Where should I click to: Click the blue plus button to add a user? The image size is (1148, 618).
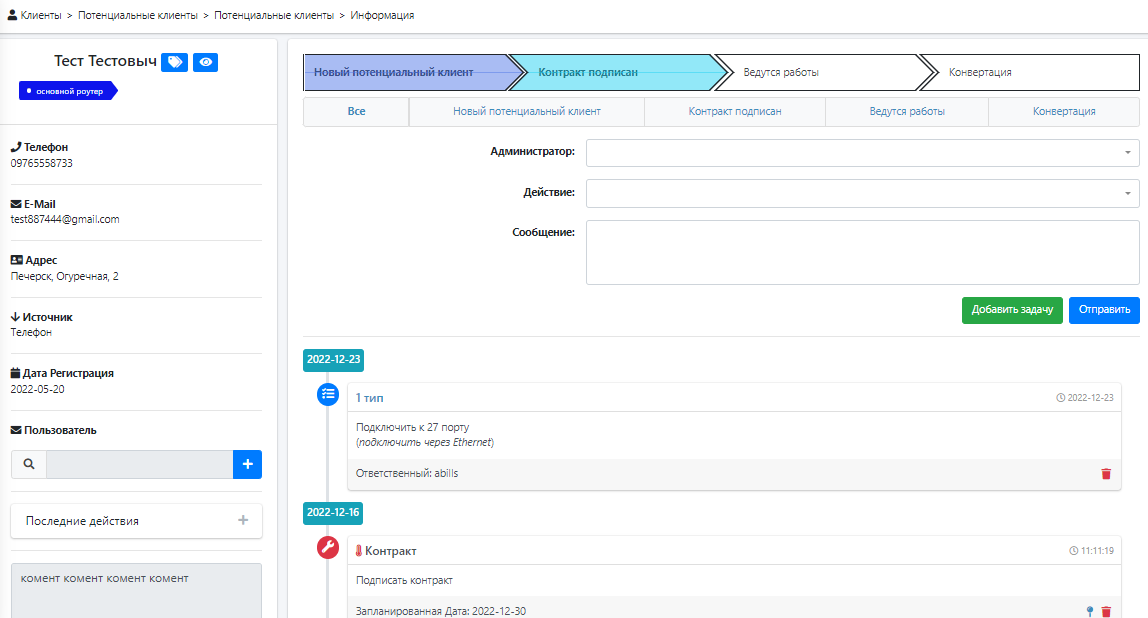click(247, 464)
